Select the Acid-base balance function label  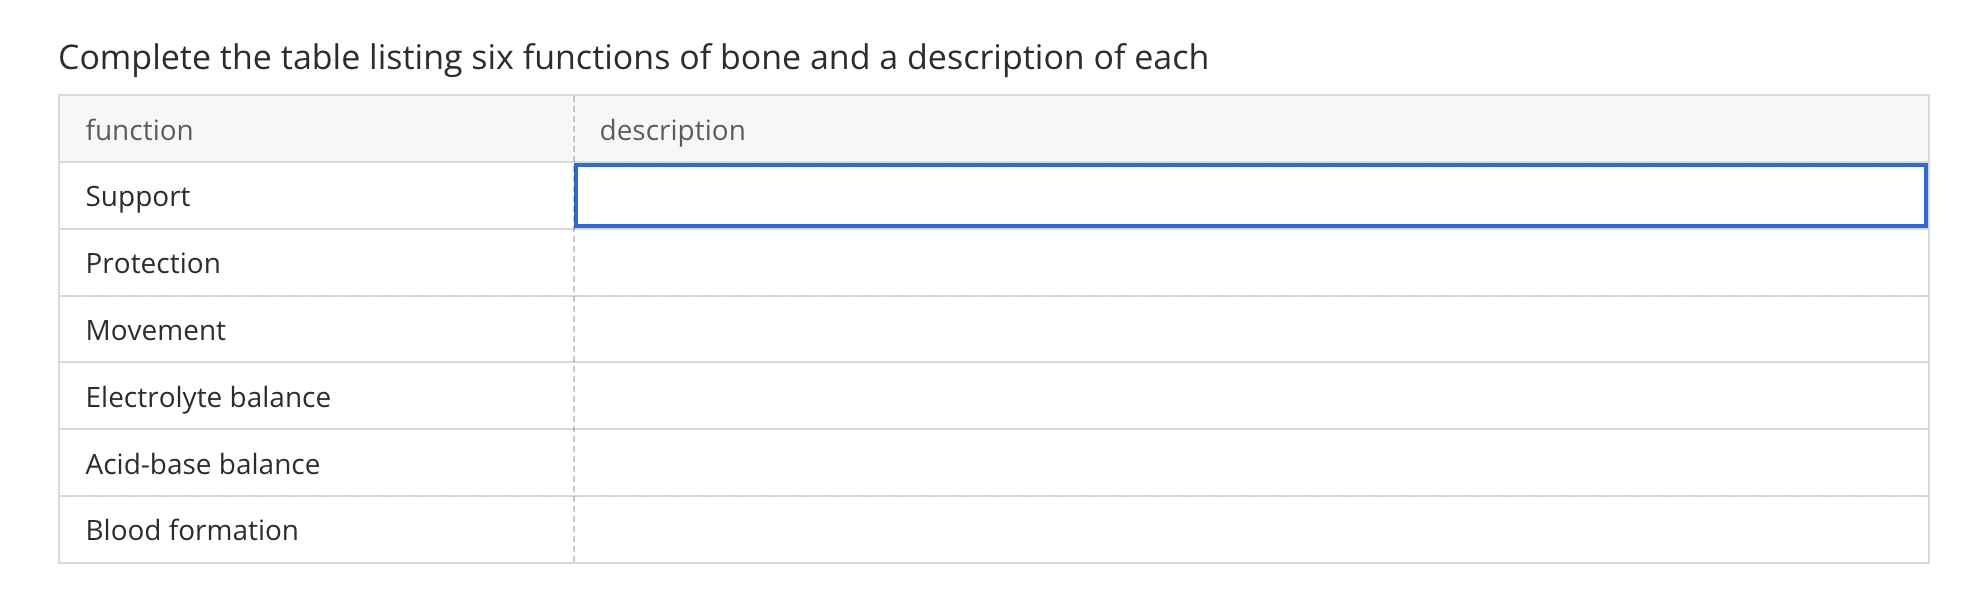tap(202, 464)
